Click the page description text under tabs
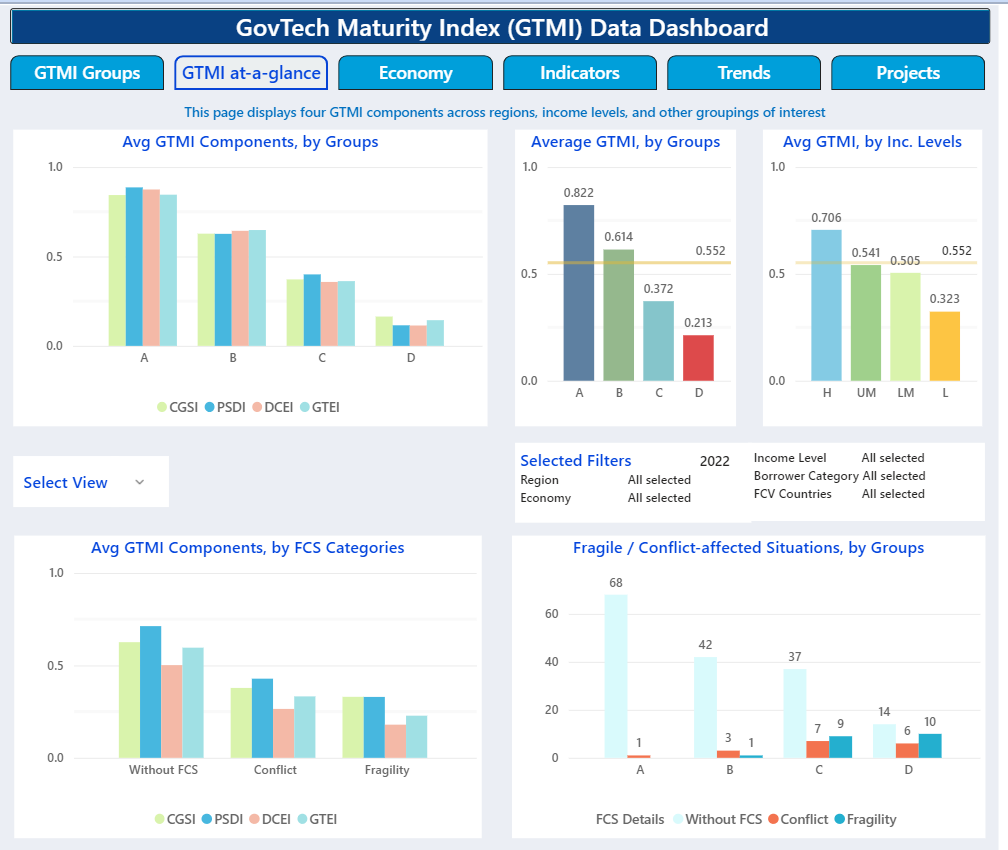The height and width of the screenshot is (850, 1008). coord(505,113)
